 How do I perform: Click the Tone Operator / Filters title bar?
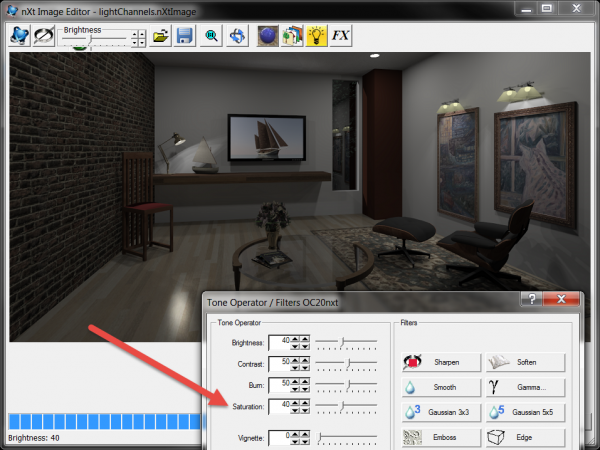(x=362, y=302)
